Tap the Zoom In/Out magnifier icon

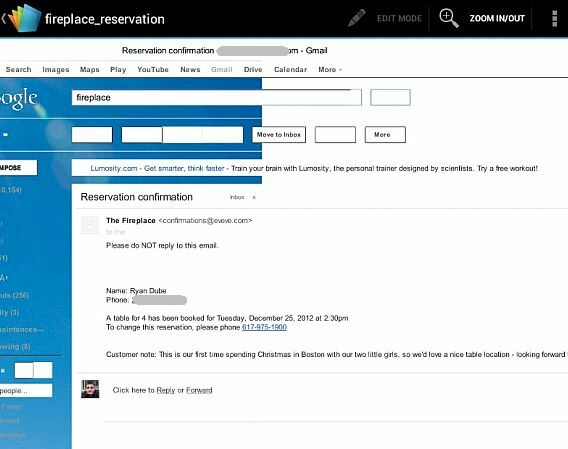449,18
